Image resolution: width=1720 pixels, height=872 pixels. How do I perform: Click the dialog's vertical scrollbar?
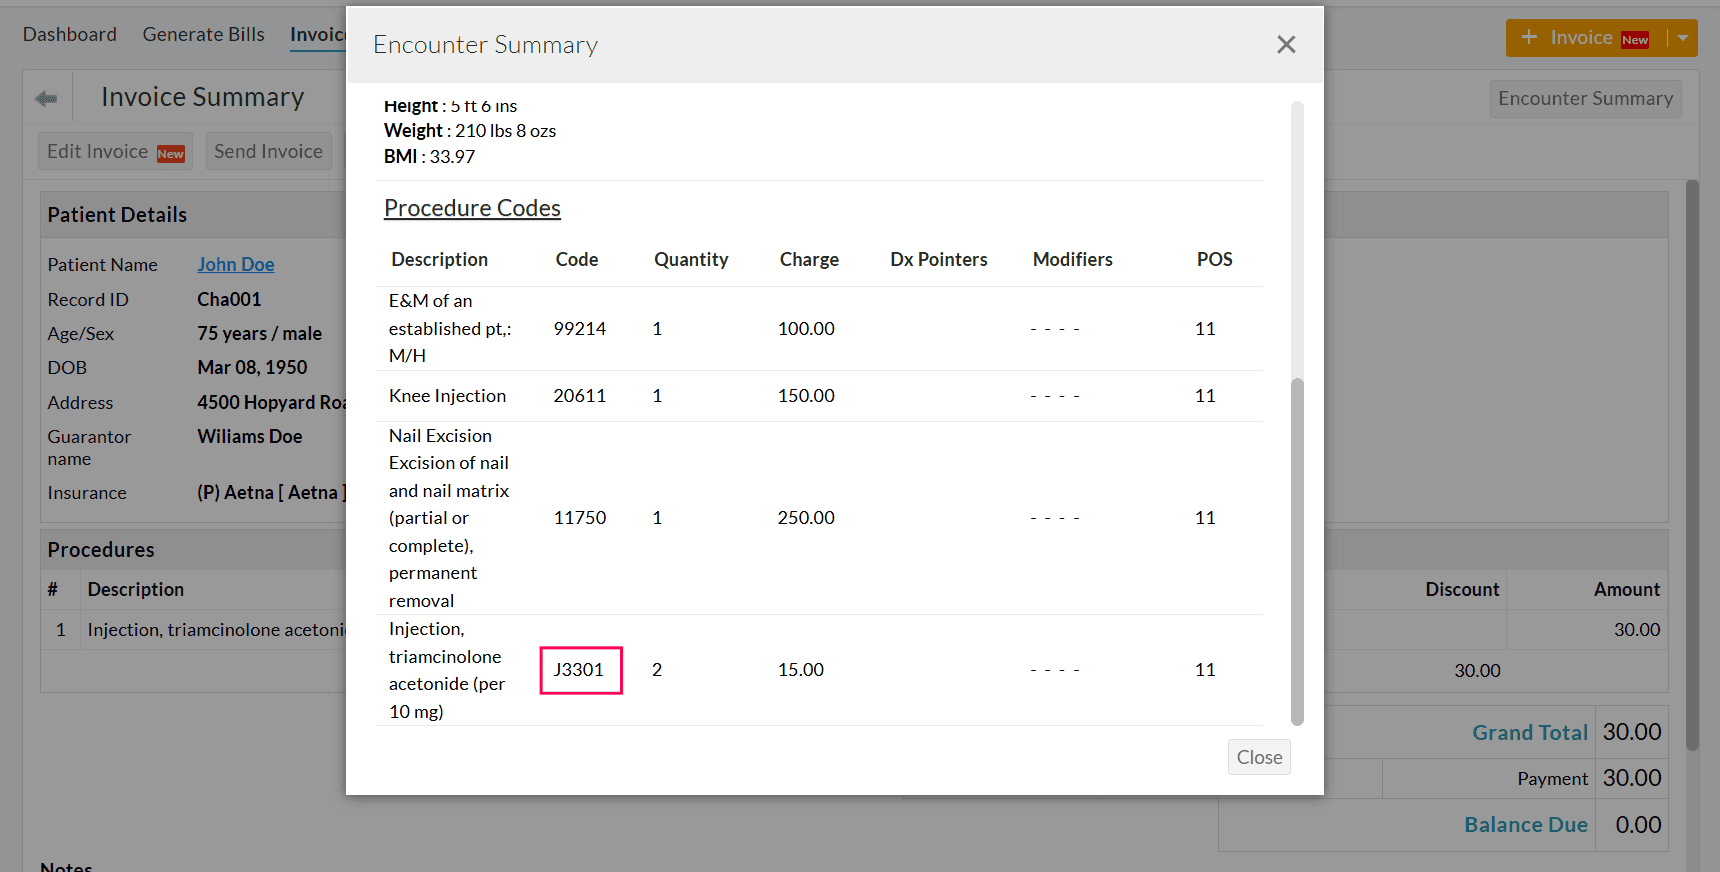[x=1297, y=550]
